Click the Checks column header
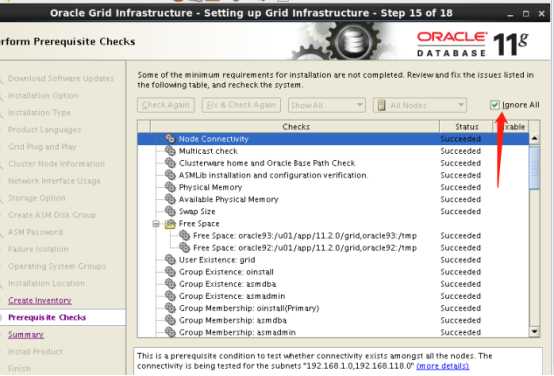Viewport: 554px width, 376px height. 295,127
